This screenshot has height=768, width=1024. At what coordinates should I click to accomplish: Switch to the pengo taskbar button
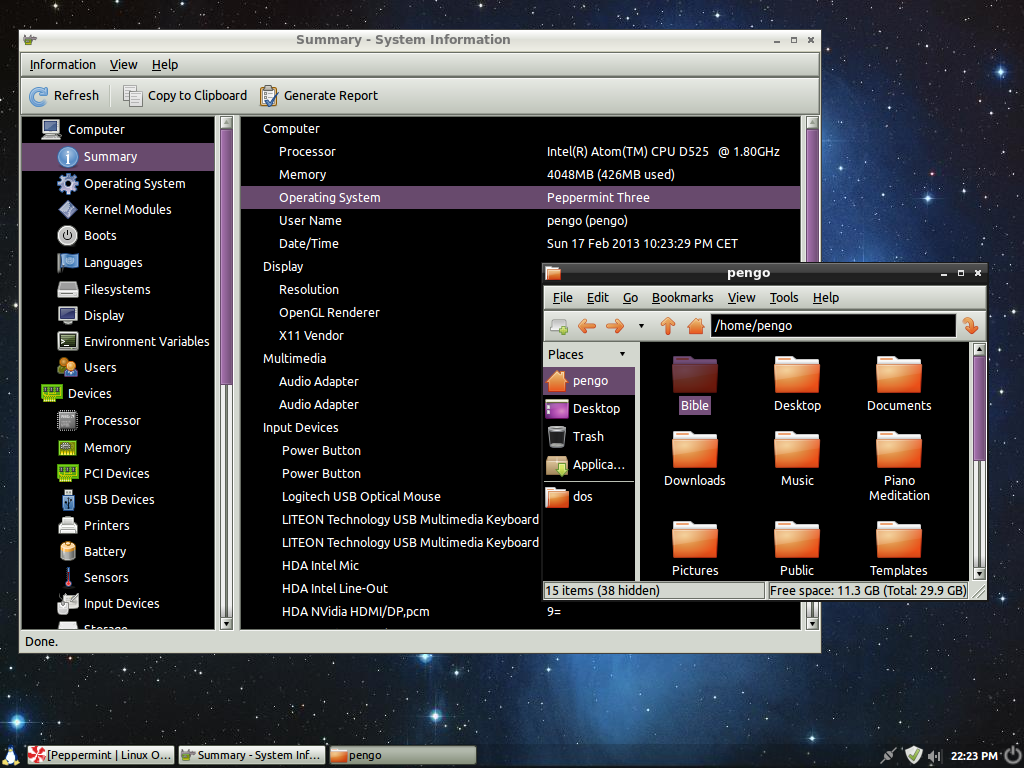402,755
